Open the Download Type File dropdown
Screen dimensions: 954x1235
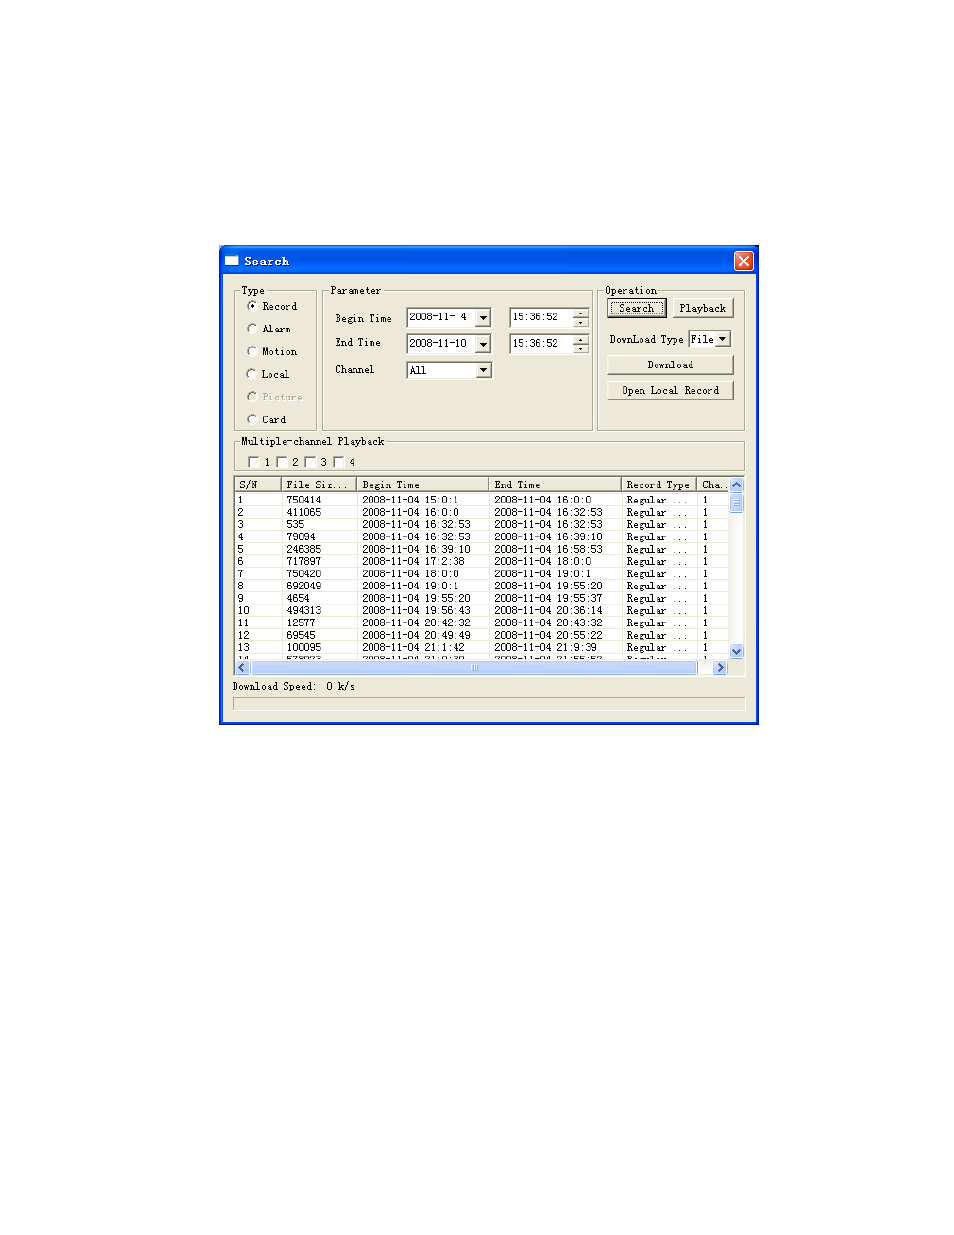tap(722, 339)
